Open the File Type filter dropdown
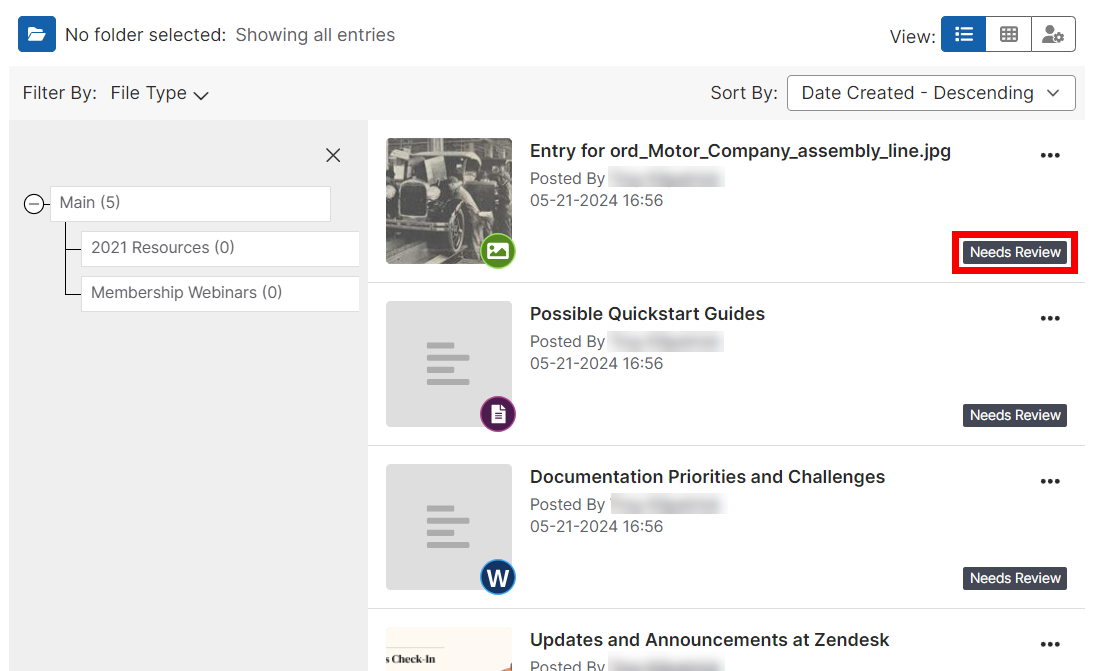Image resolution: width=1094 pixels, height=671 pixels. click(x=159, y=93)
